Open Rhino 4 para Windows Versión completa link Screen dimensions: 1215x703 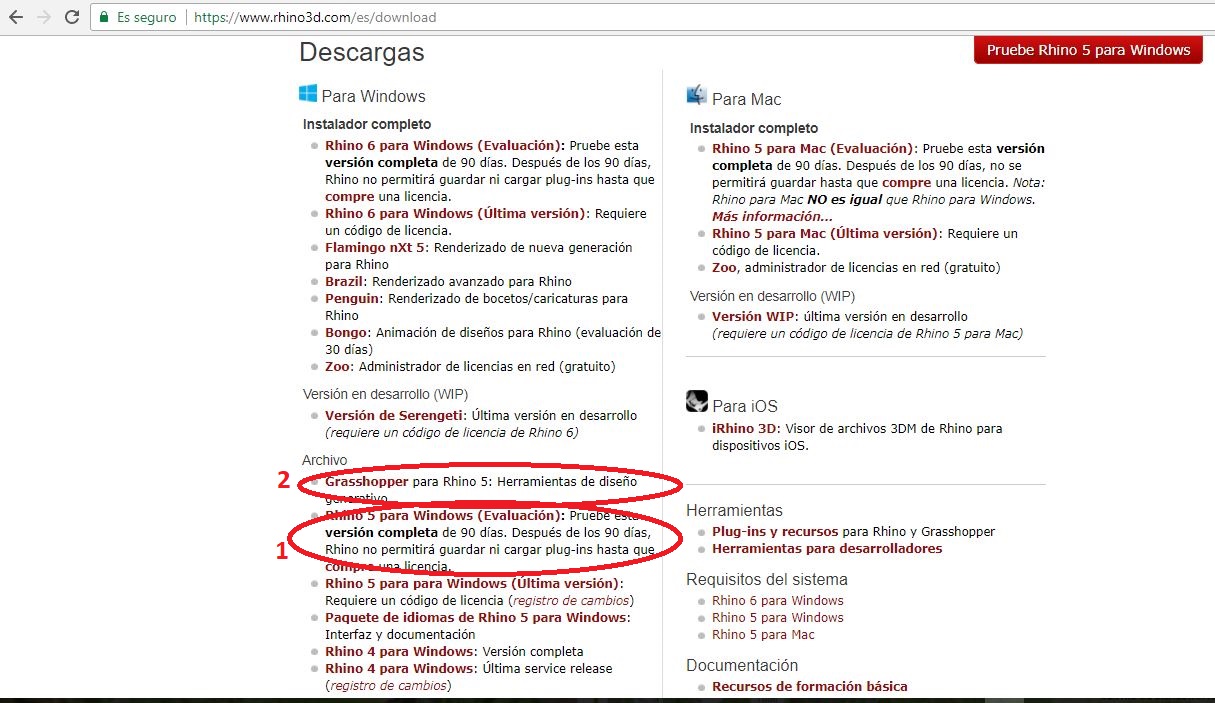pyautogui.click(x=399, y=651)
